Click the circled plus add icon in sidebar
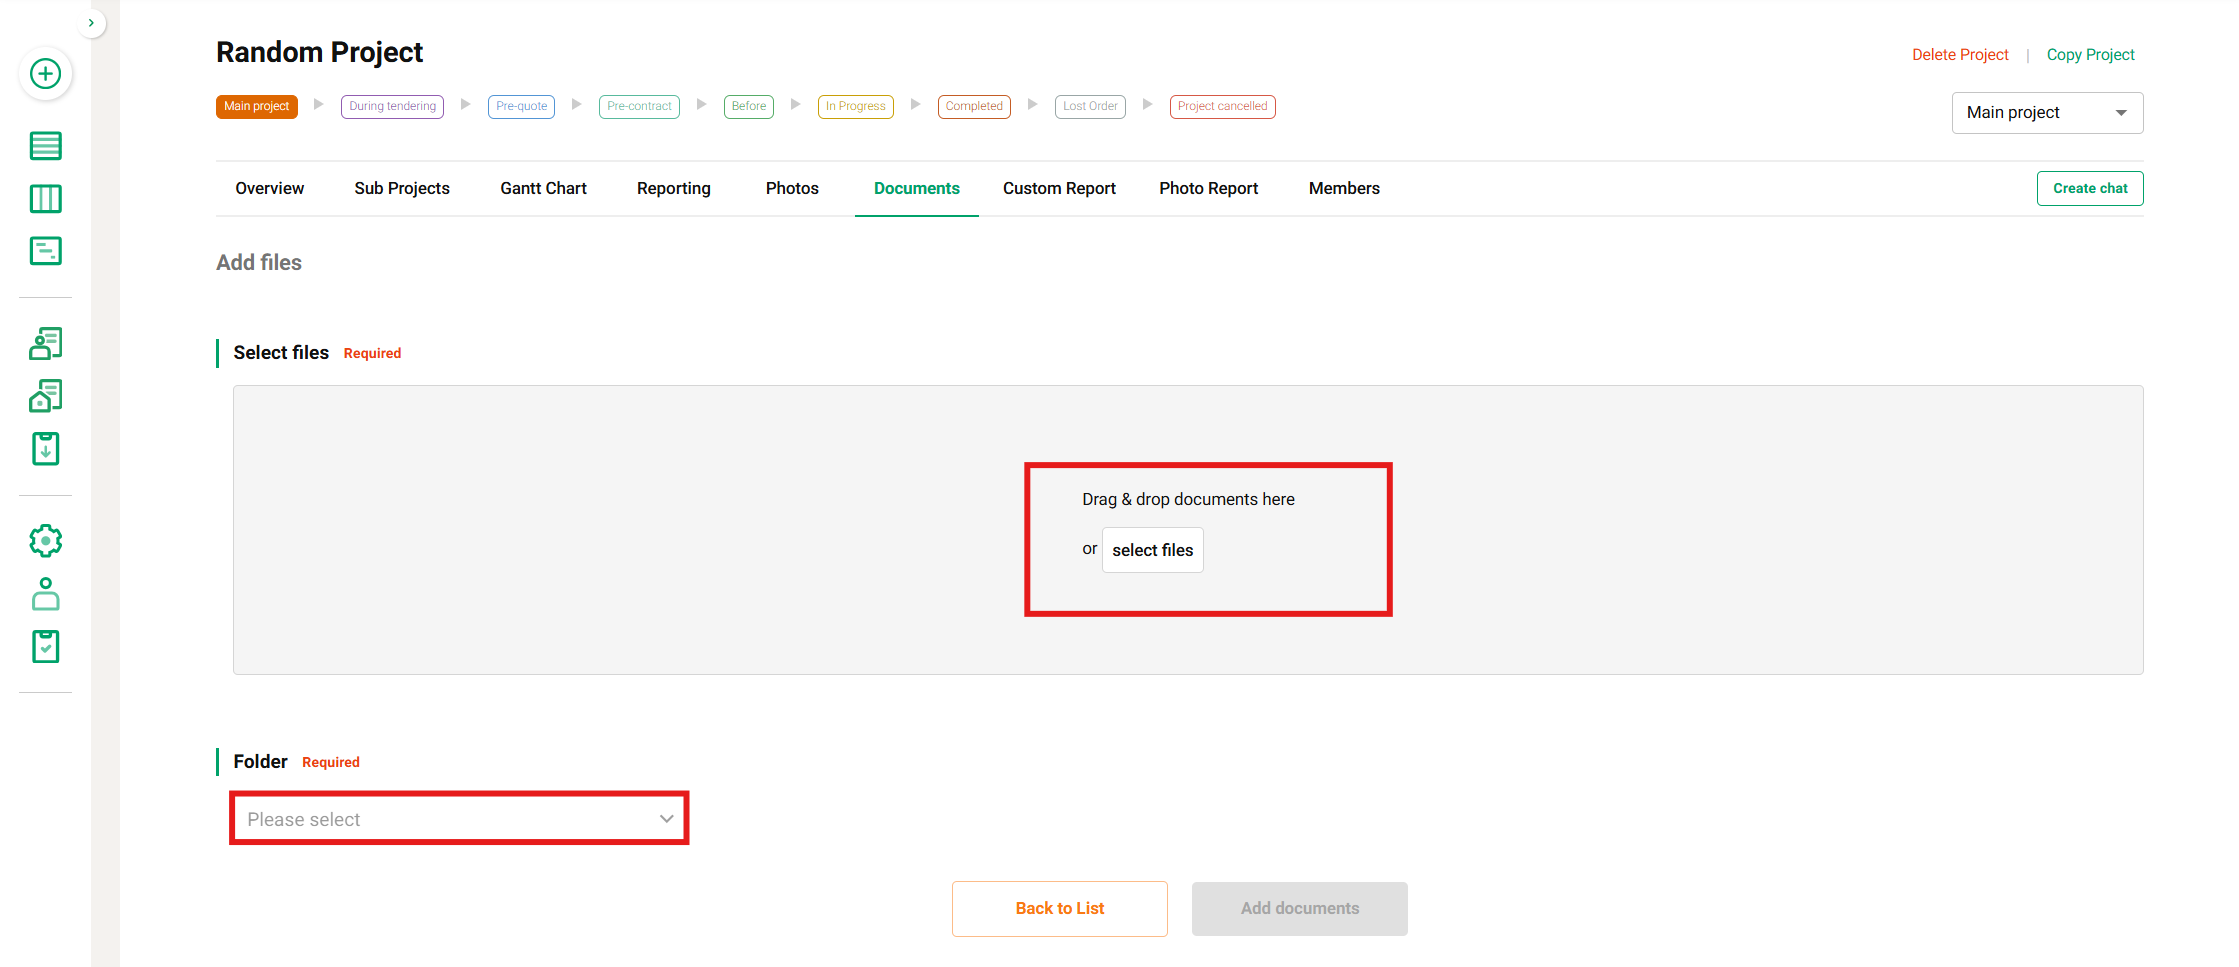The width and height of the screenshot is (2239, 967). 45,74
